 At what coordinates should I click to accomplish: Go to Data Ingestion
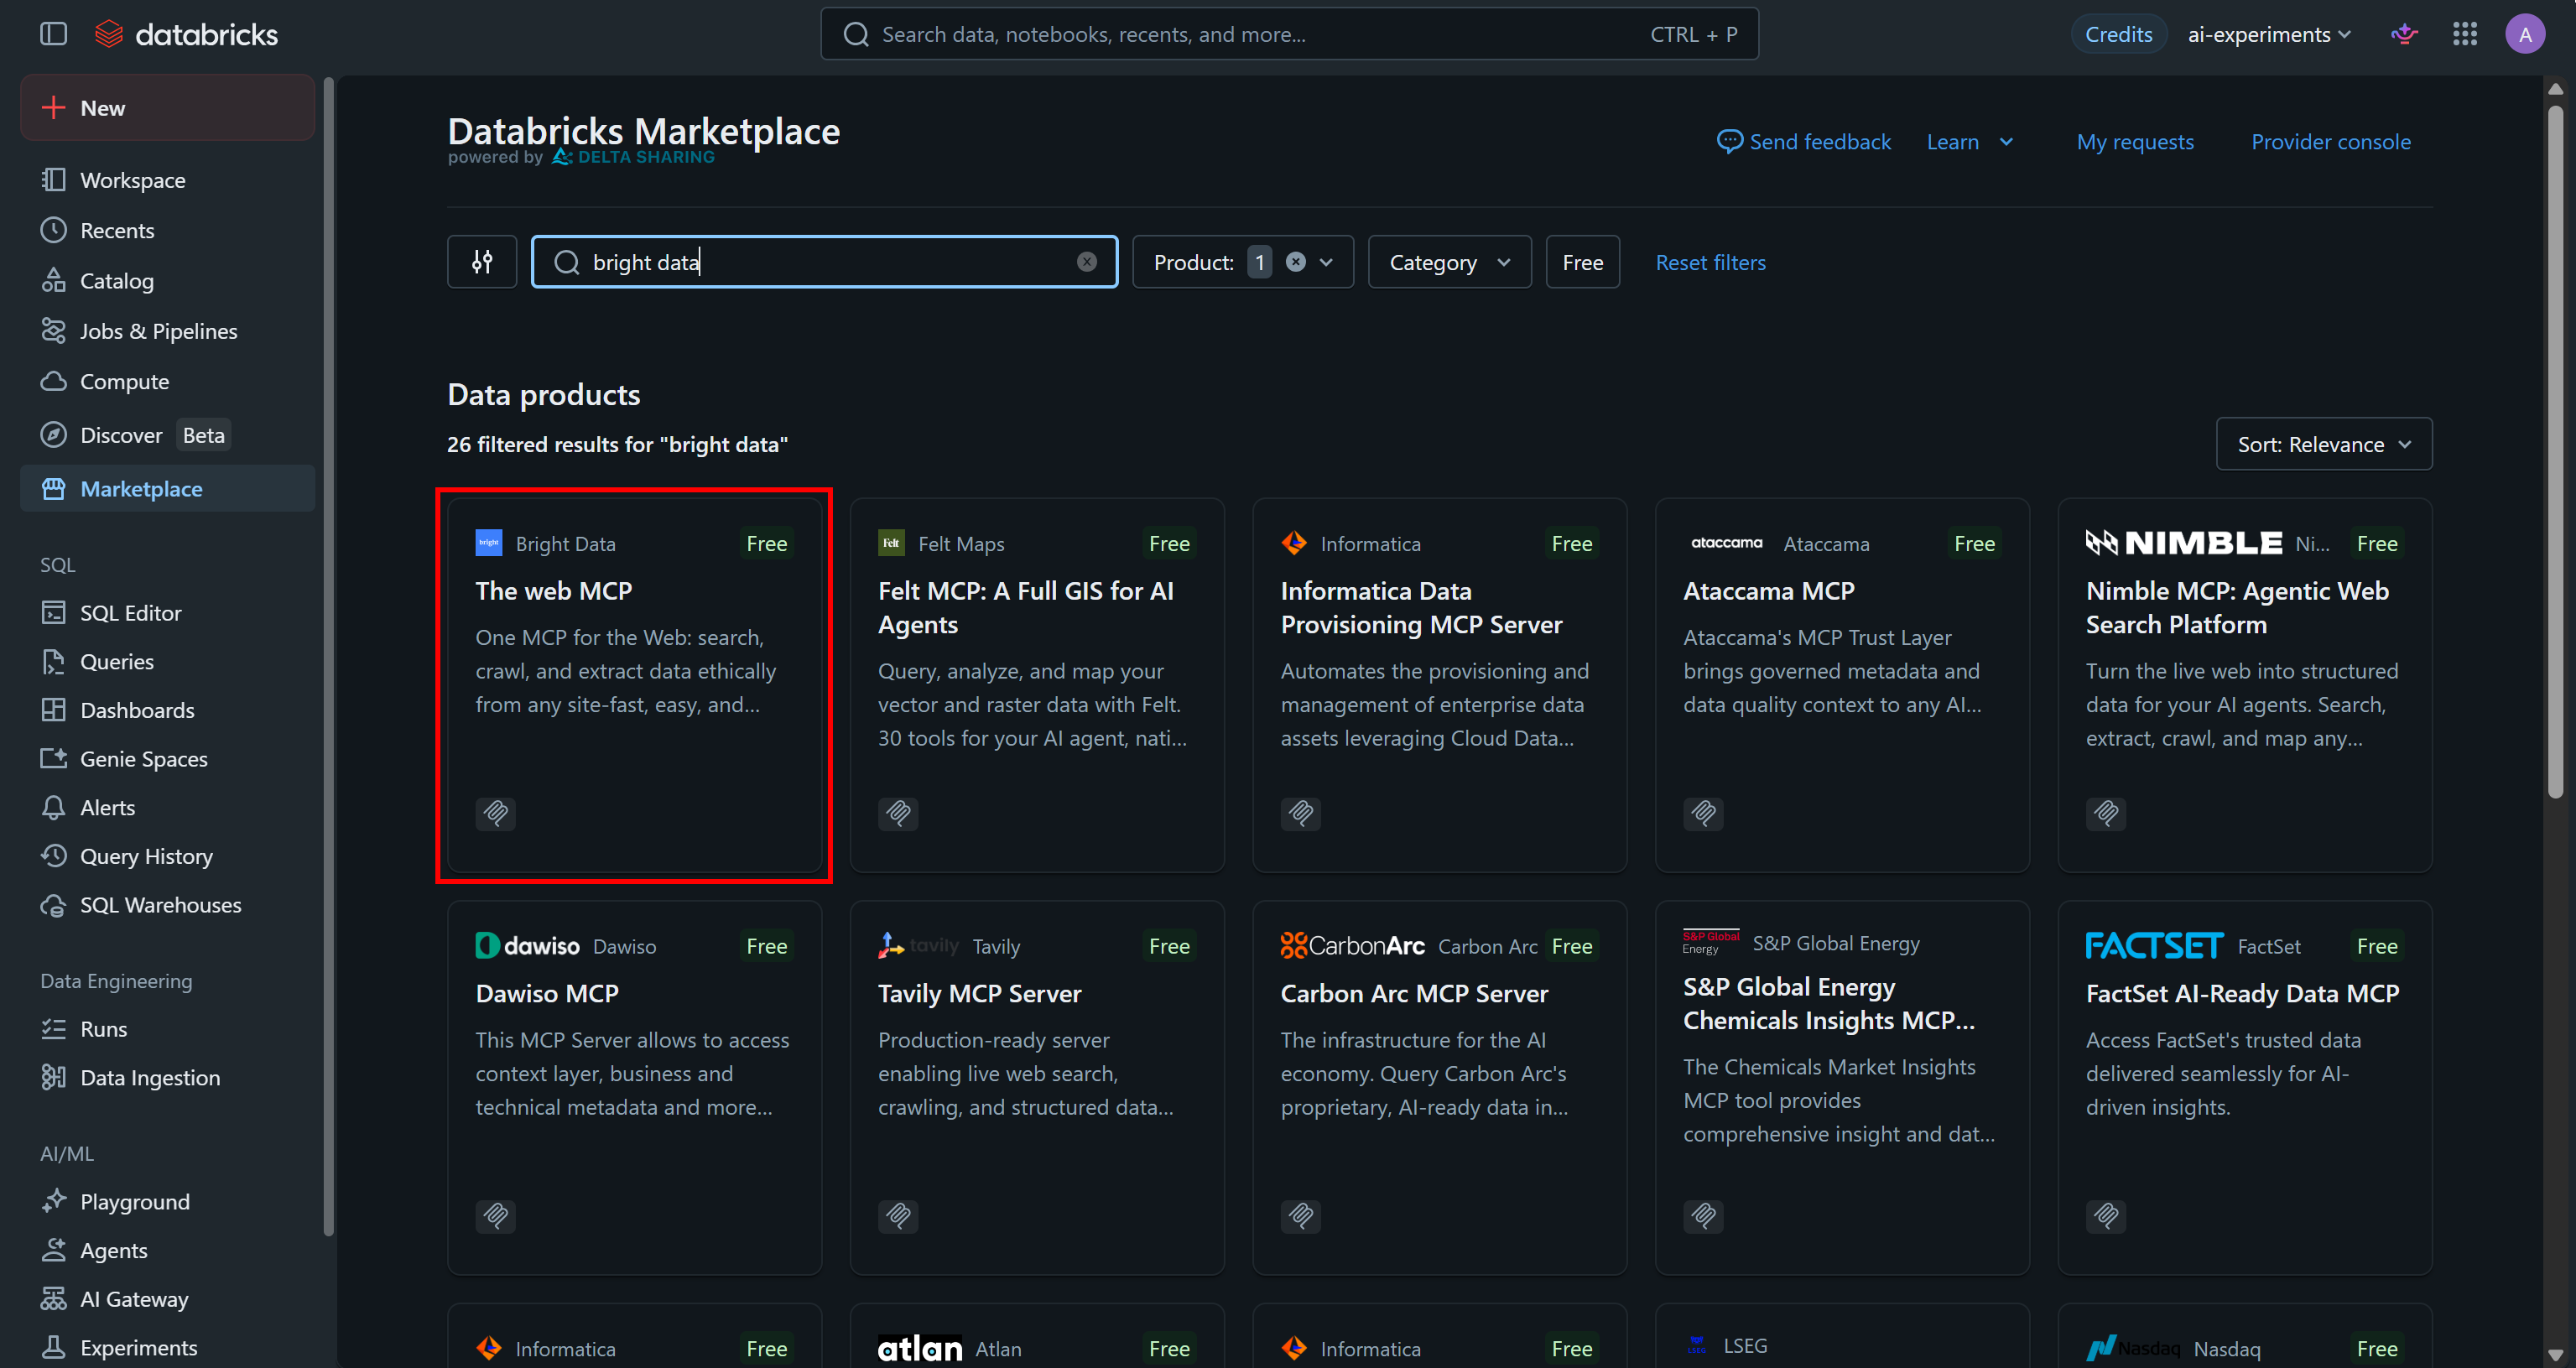(167, 1078)
